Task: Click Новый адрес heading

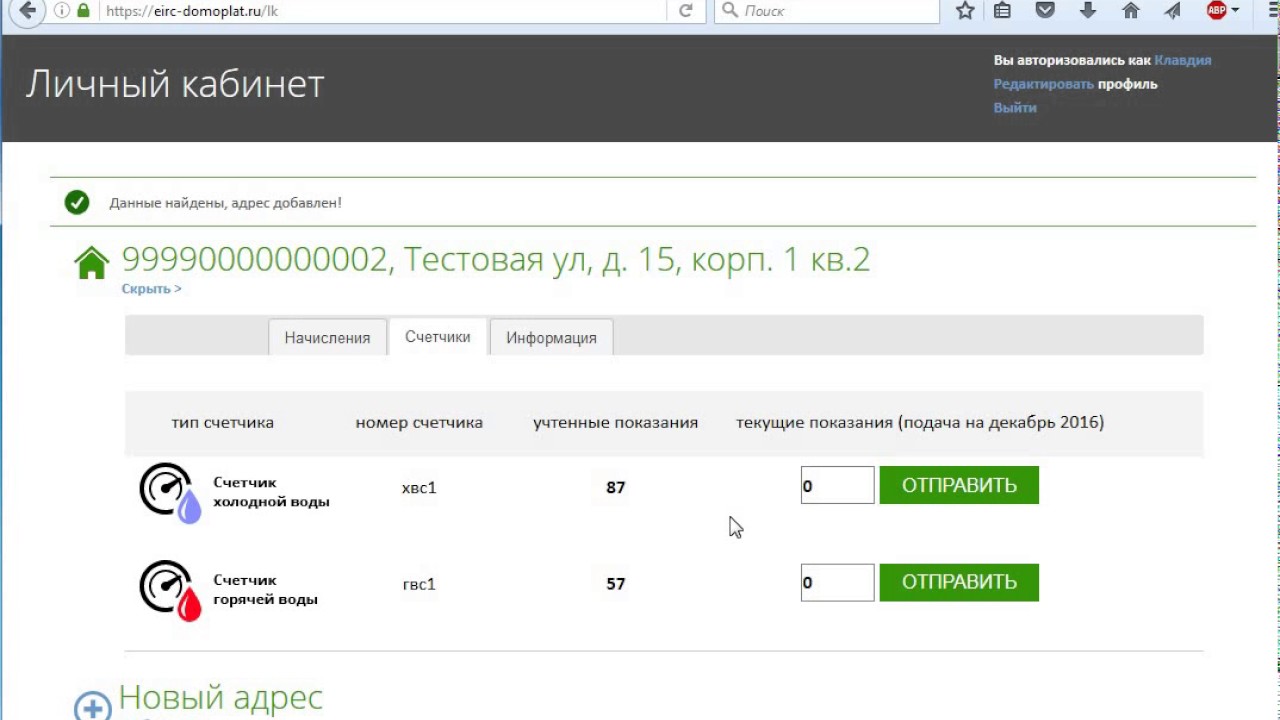Action: click(221, 697)
